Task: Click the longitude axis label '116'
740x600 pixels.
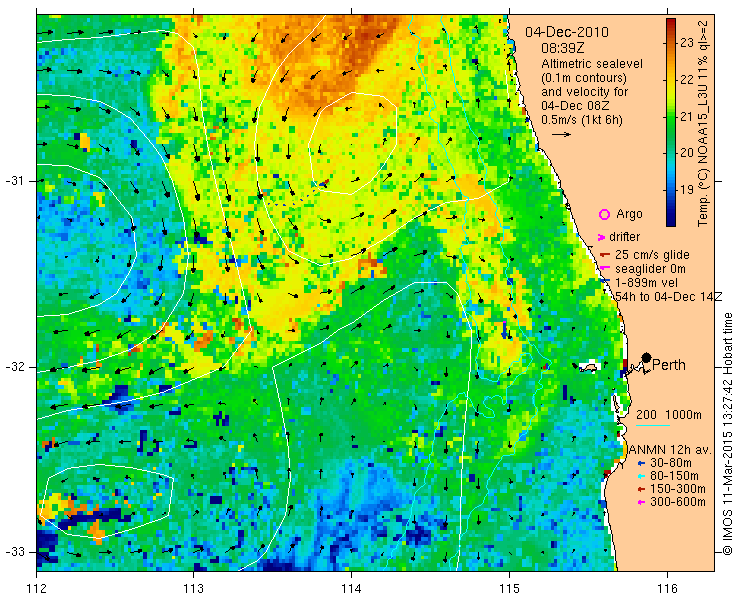Action: (x=667, y=589)
